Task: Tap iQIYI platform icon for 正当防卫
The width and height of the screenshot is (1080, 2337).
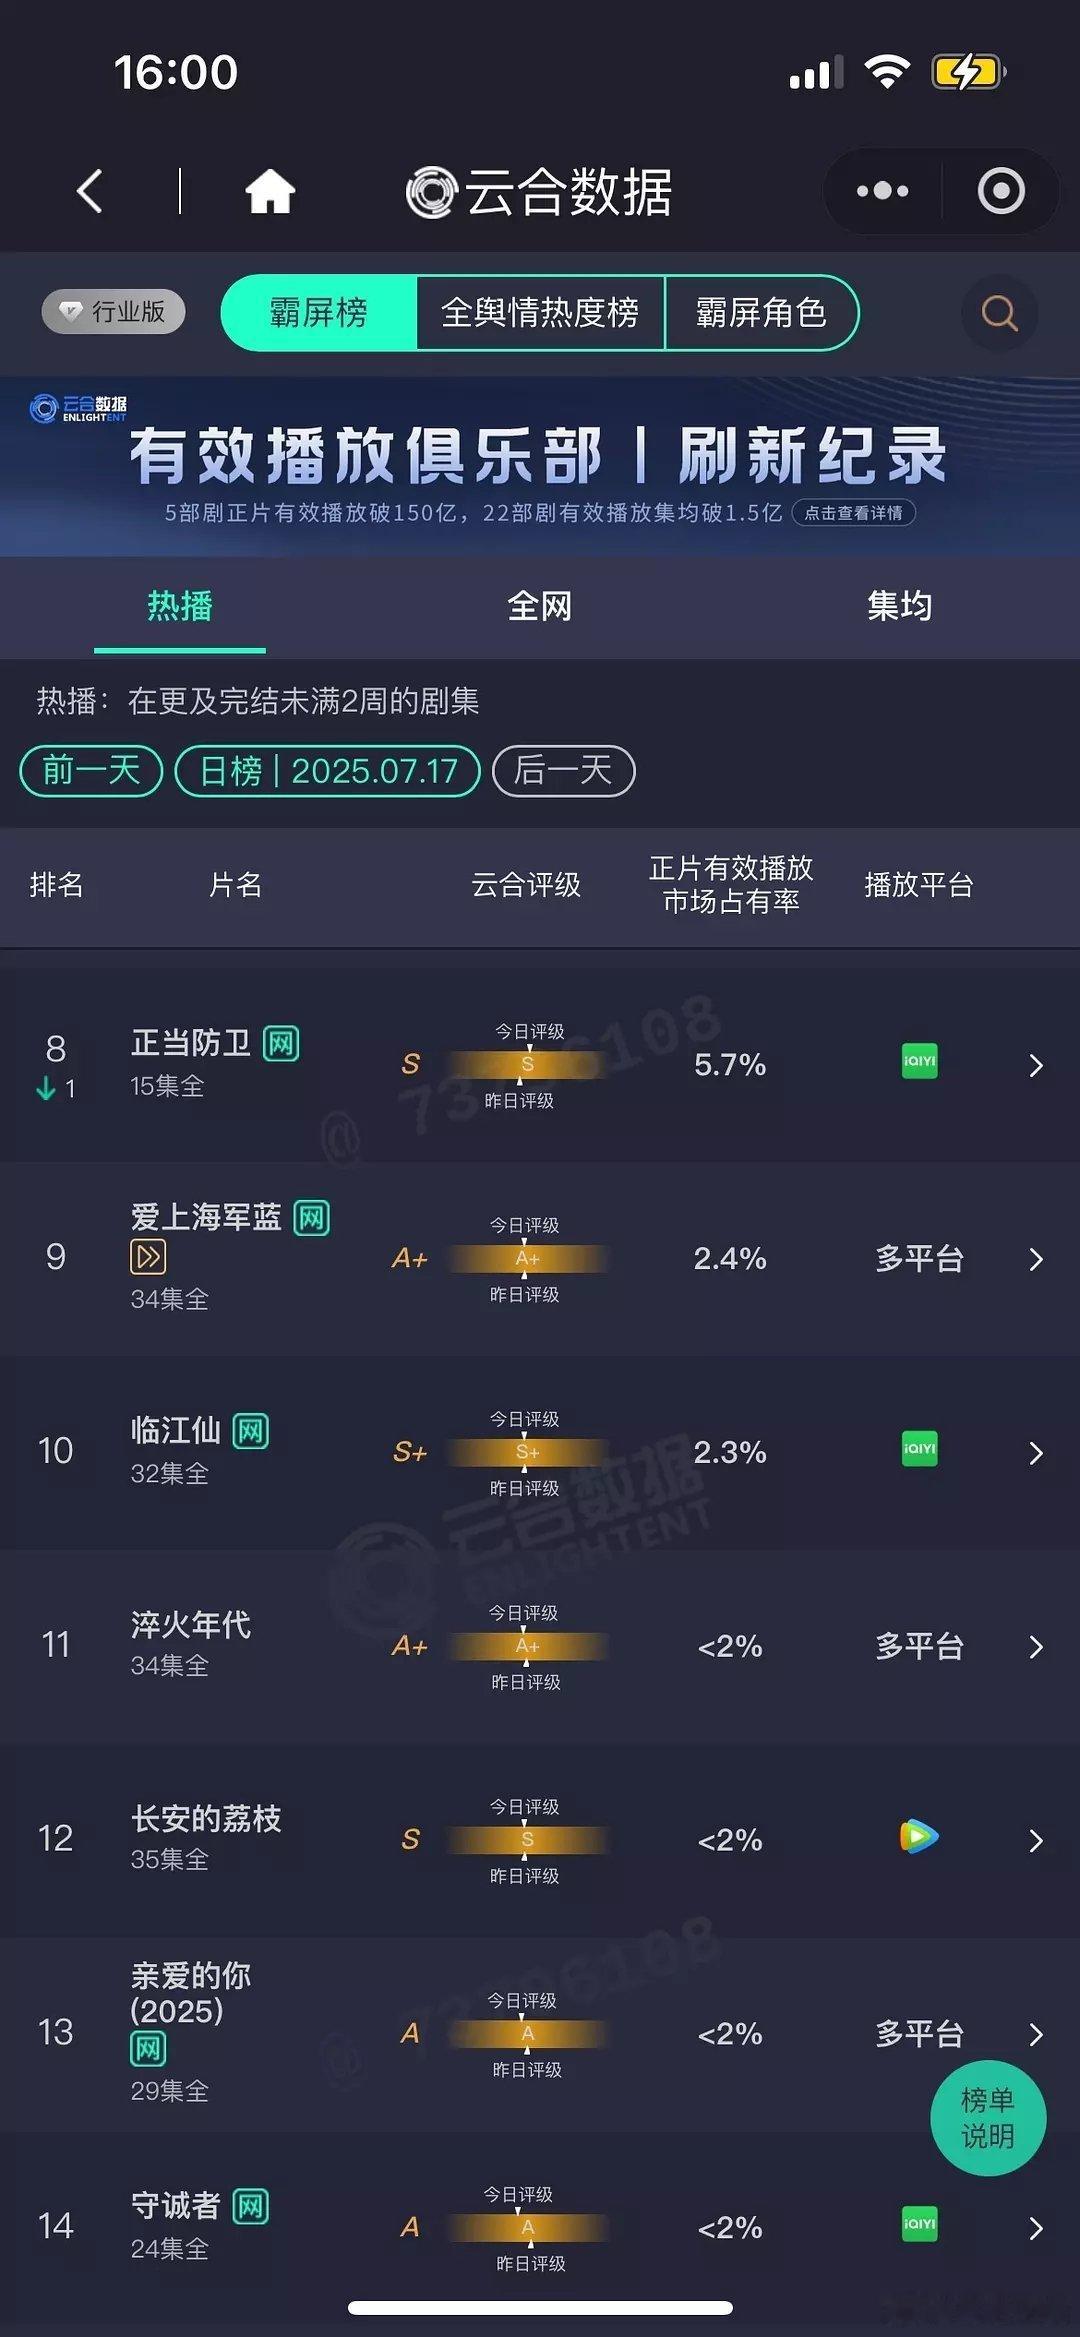Action: [919, 1061]
